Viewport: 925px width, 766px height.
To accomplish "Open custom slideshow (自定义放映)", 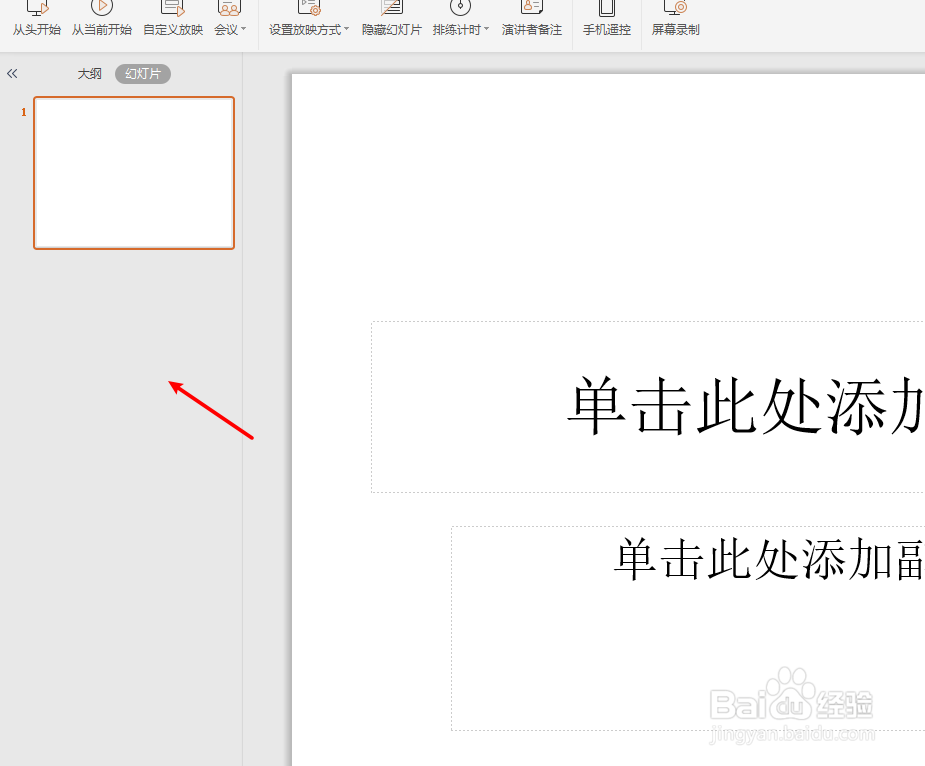I will [x=173, y=19].
